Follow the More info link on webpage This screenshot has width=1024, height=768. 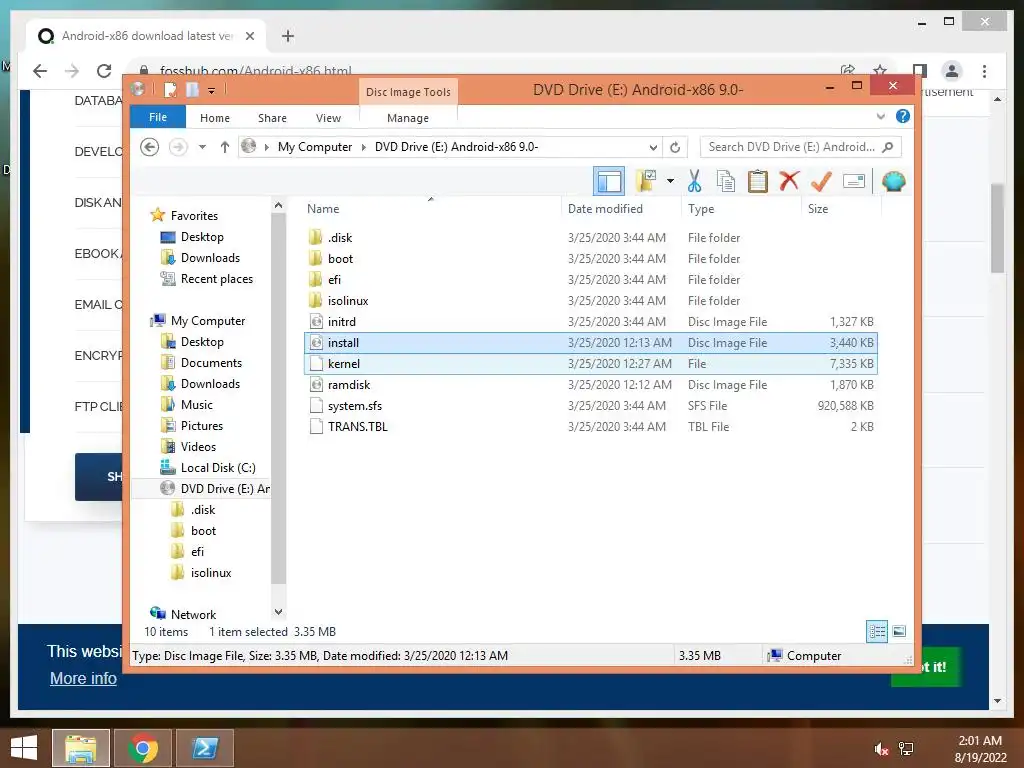point(83,678)
